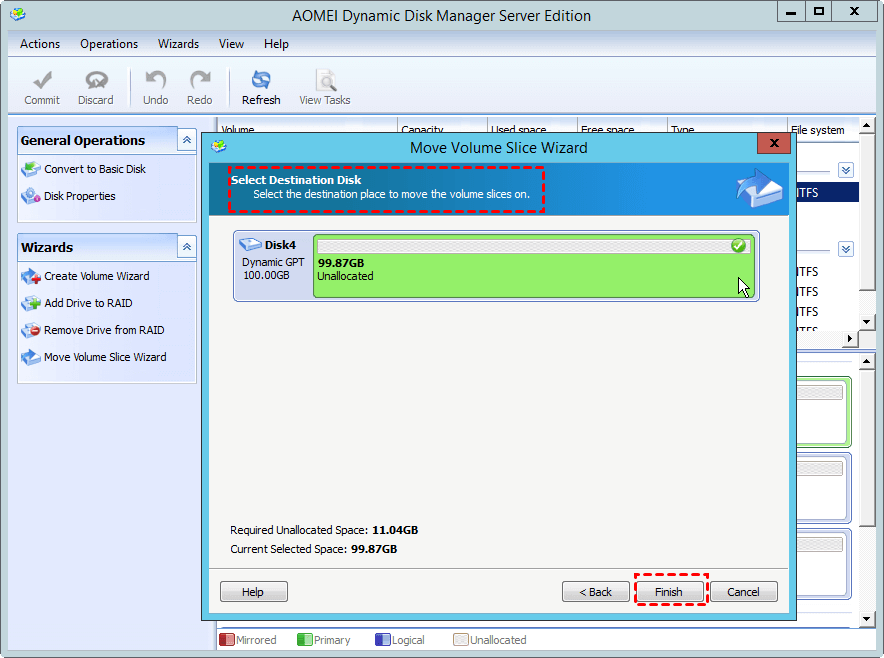Launch Move Volume Slice Wizard link
884x658 pixels.
tap(105, 357)
